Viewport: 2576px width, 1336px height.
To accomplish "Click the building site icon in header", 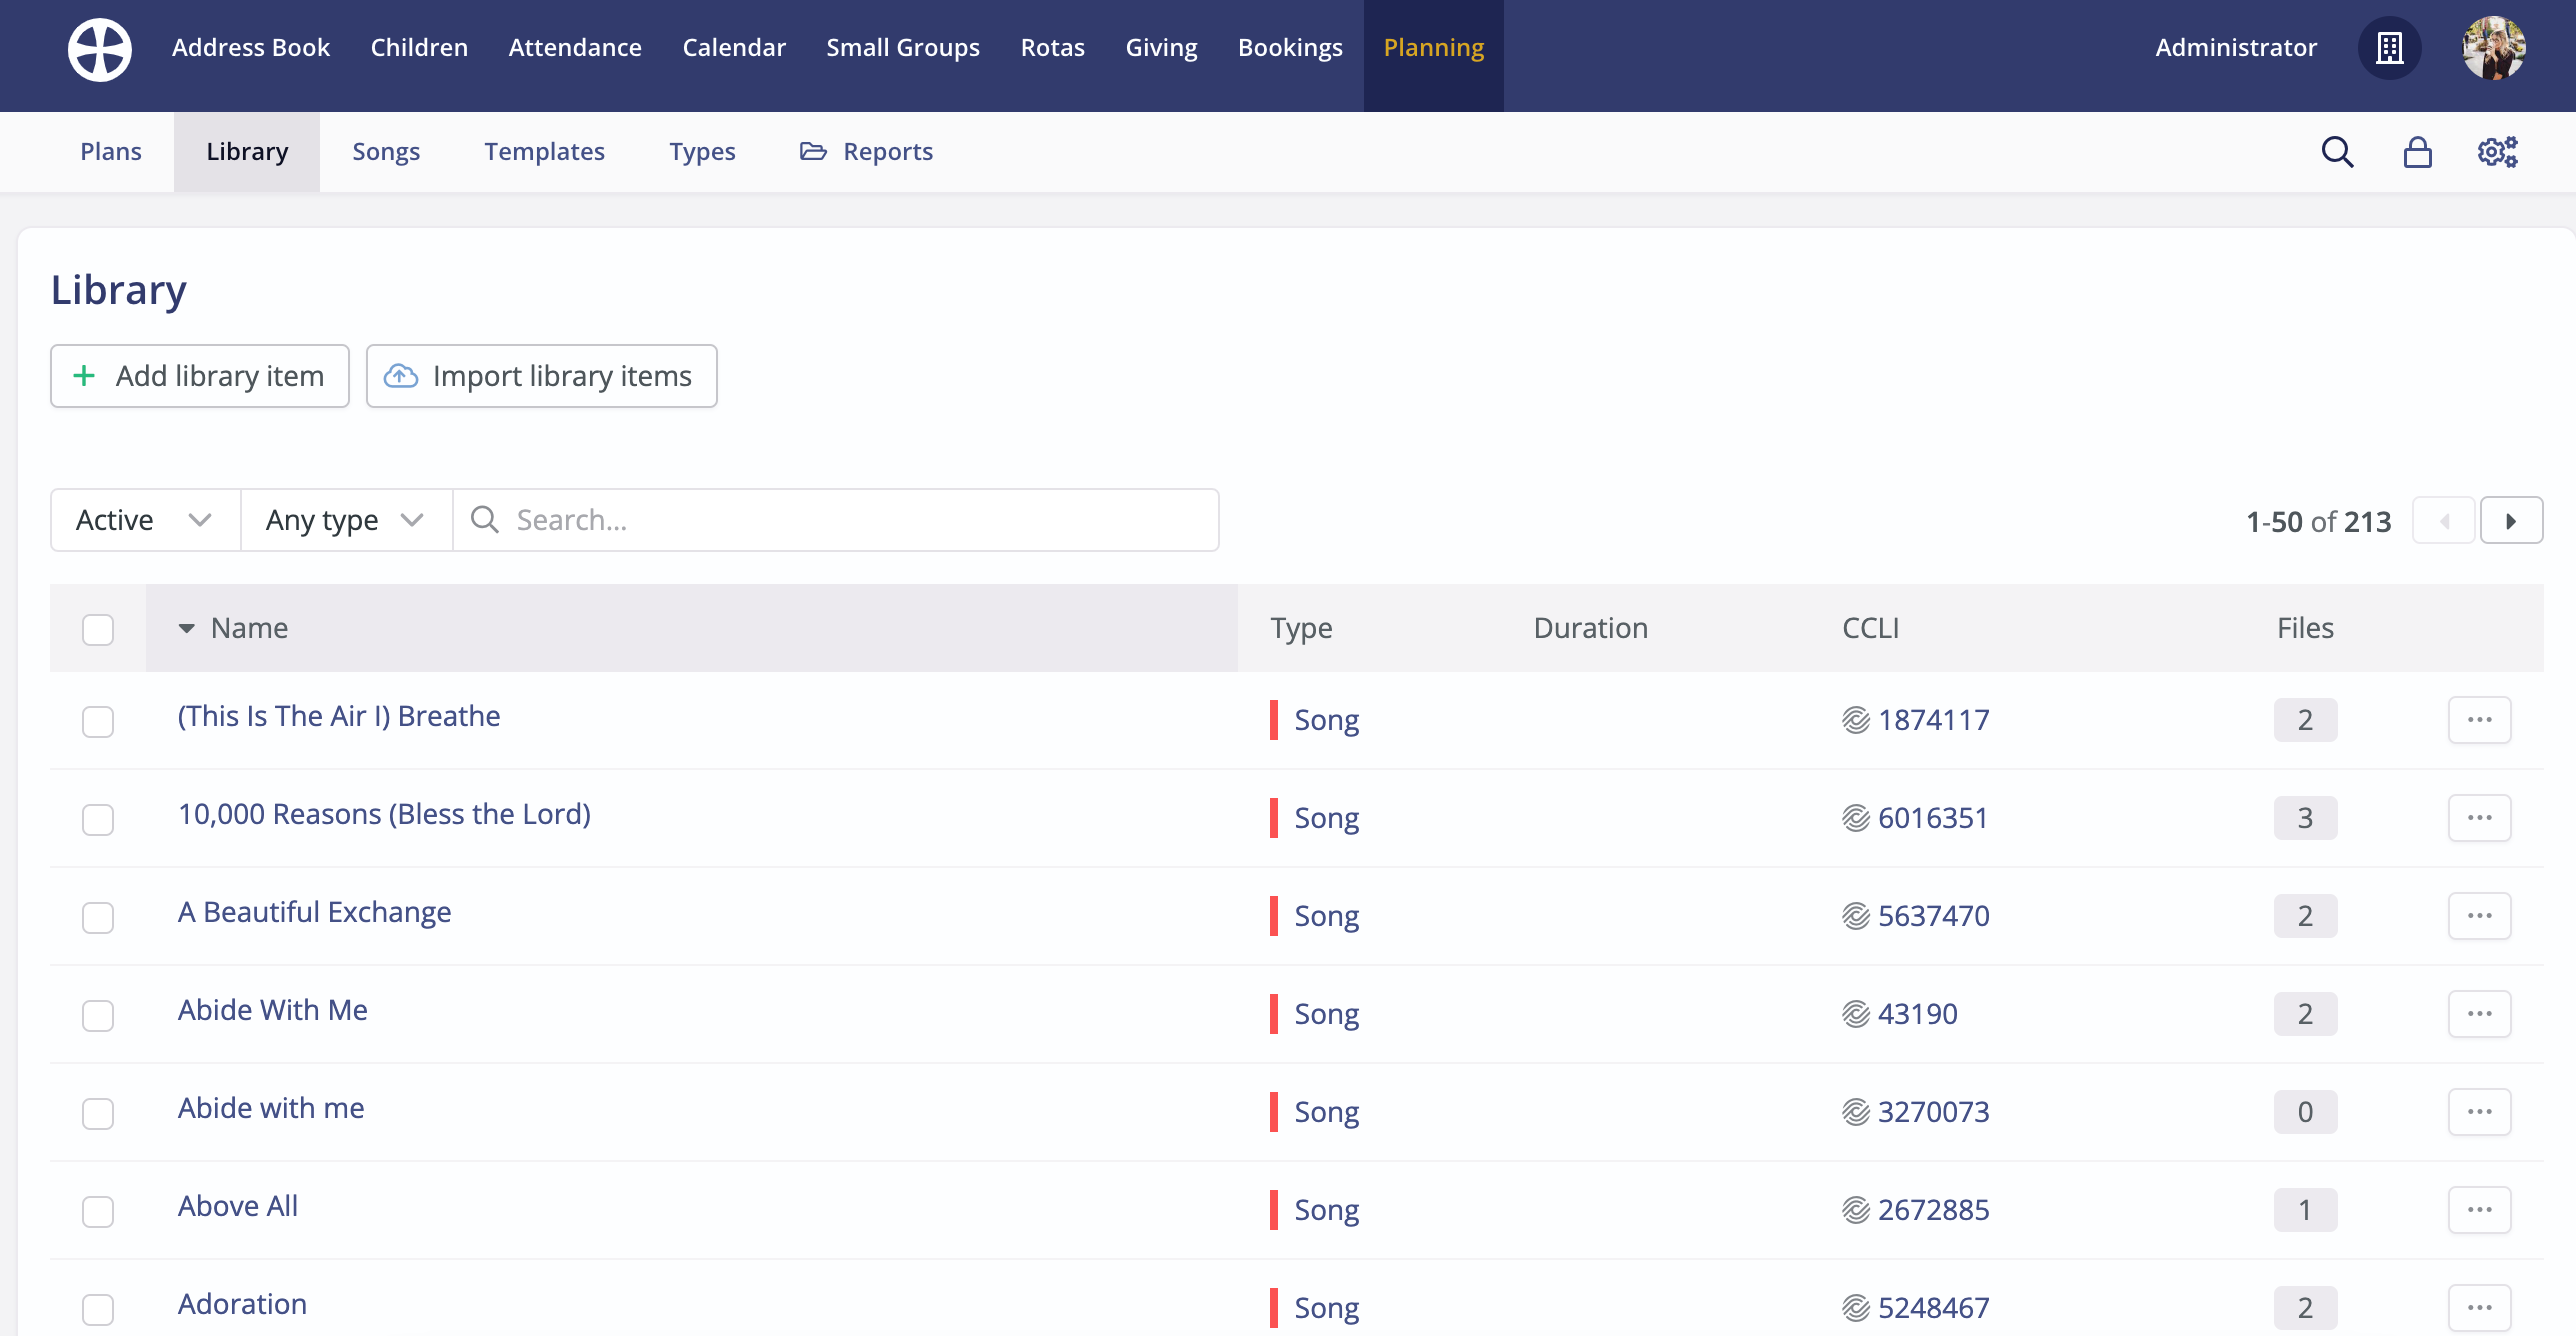I will click(2389, 48).
